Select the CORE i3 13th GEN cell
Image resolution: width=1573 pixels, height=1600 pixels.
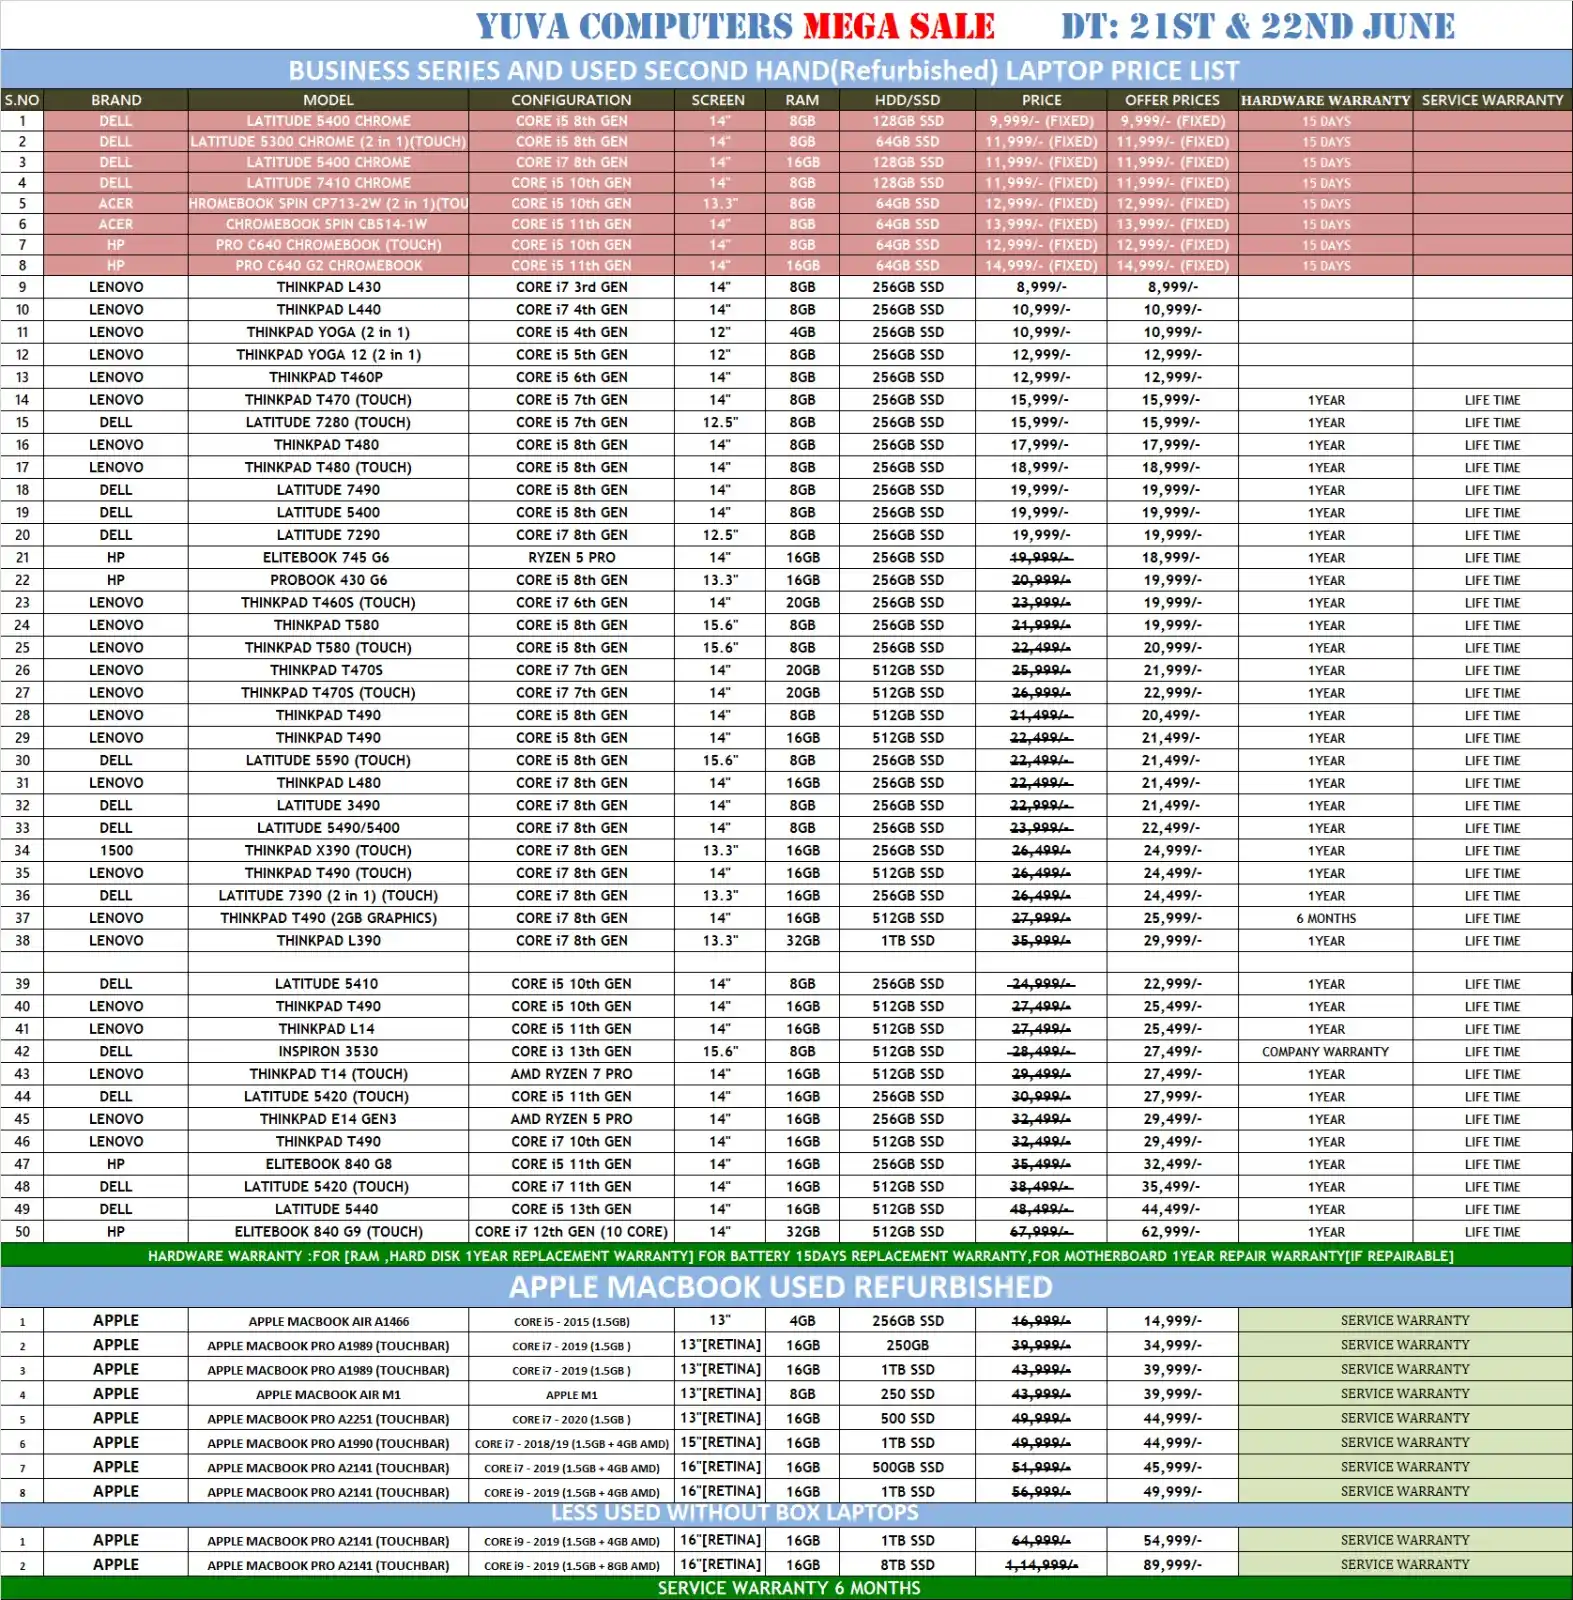[x=571, y=1052]
